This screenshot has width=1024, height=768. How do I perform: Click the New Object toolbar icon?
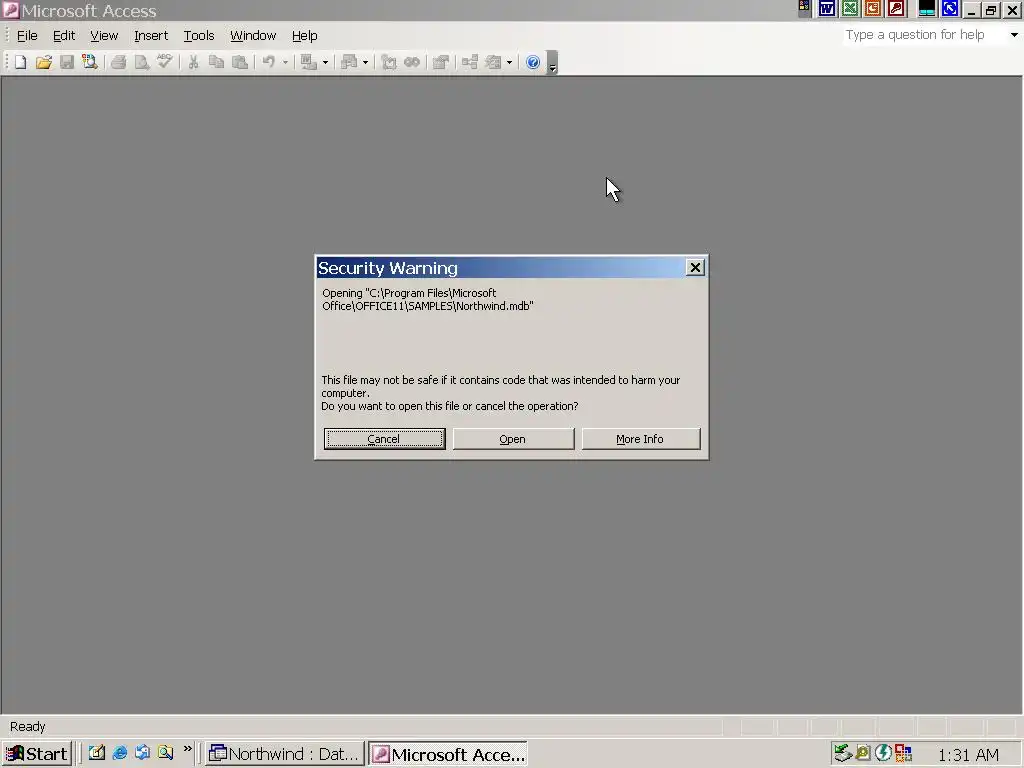[x=493, y=62]
